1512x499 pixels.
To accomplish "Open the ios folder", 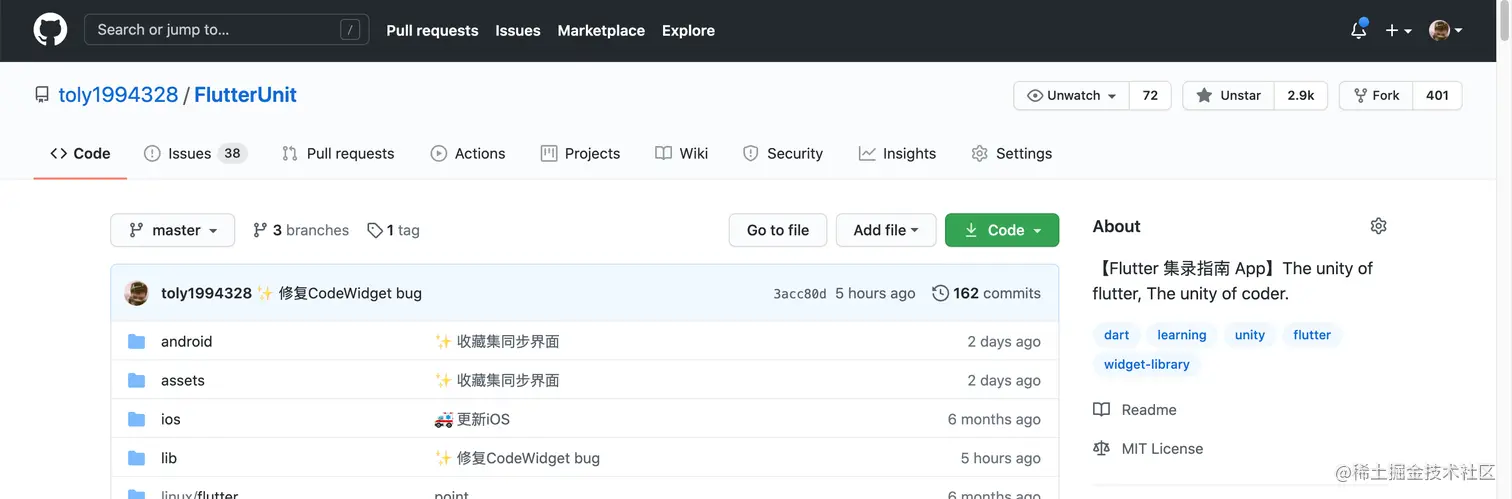I will [171, 419].
